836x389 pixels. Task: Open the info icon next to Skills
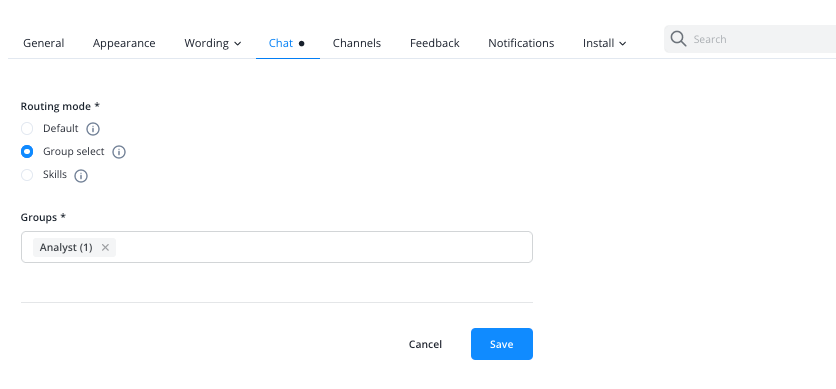pos(81,176)
